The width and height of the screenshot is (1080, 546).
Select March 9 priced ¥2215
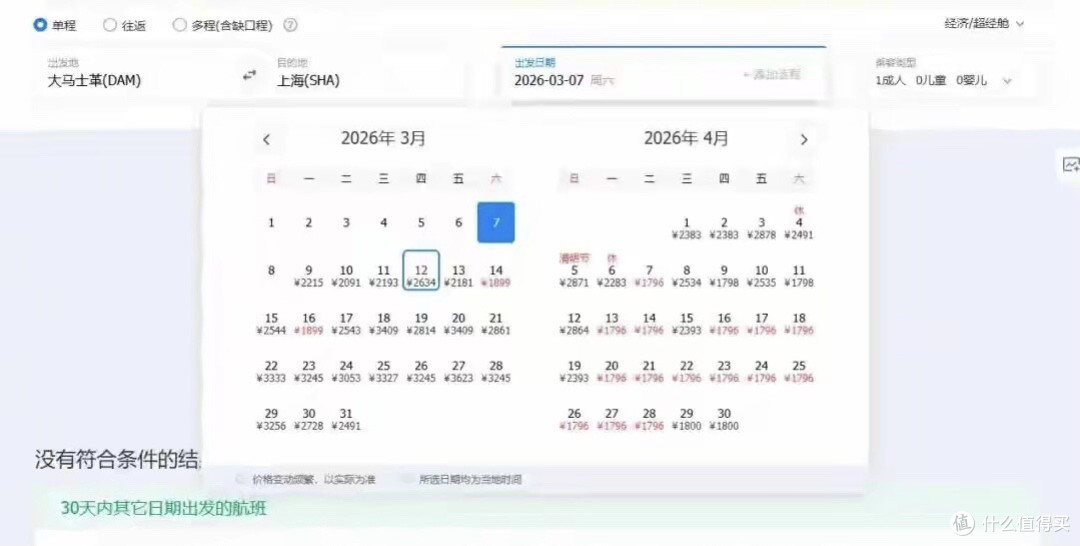(309, 275)
